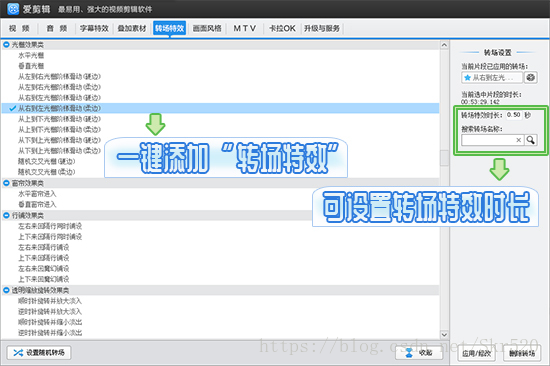This screenshot has height=366, width=550.
Task: Click the 设置随机转场 button
Action: click(39, 353)
